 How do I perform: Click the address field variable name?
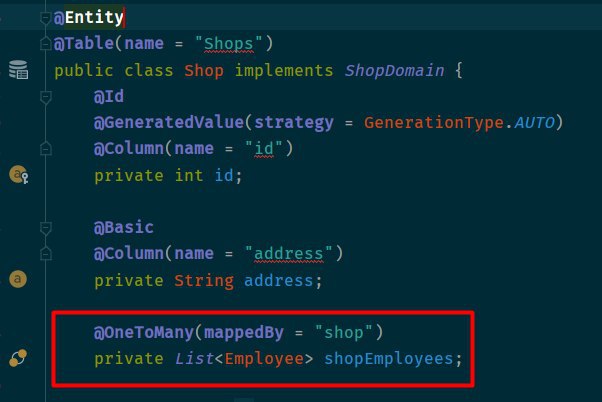click(279, 281)
